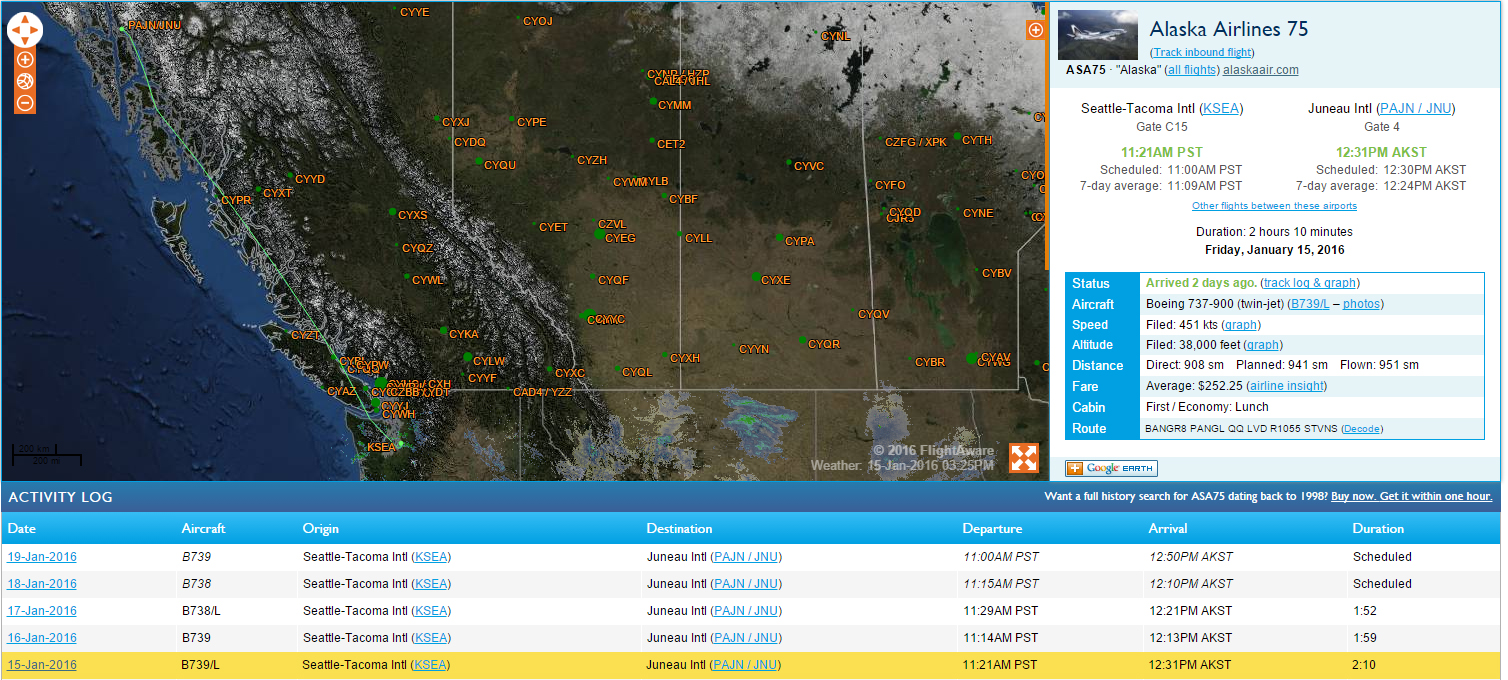Visit the alaskaair.com website link
The width and height of the screenshot is (1508, 680).
(1261, 70)
